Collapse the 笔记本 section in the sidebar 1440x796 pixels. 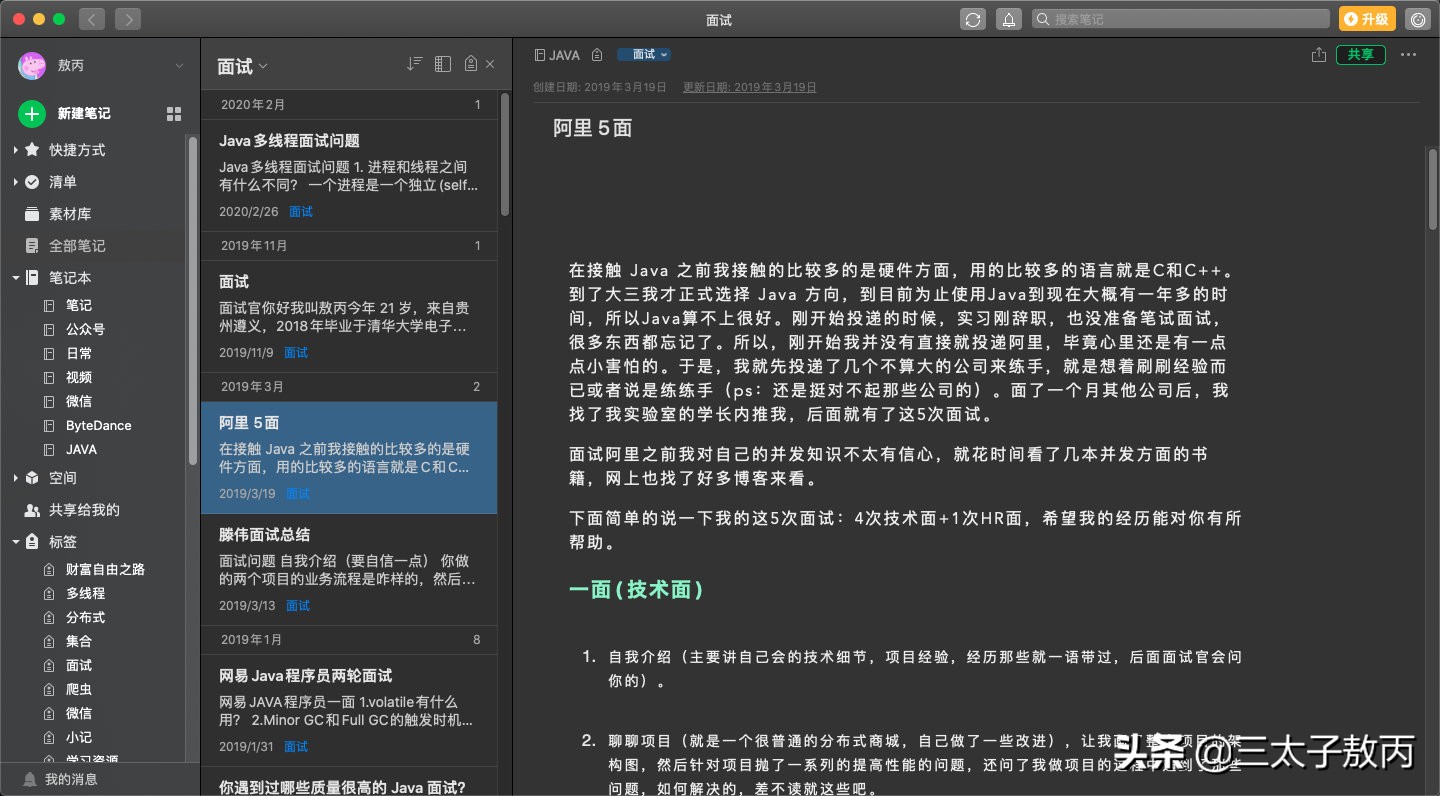15,277
